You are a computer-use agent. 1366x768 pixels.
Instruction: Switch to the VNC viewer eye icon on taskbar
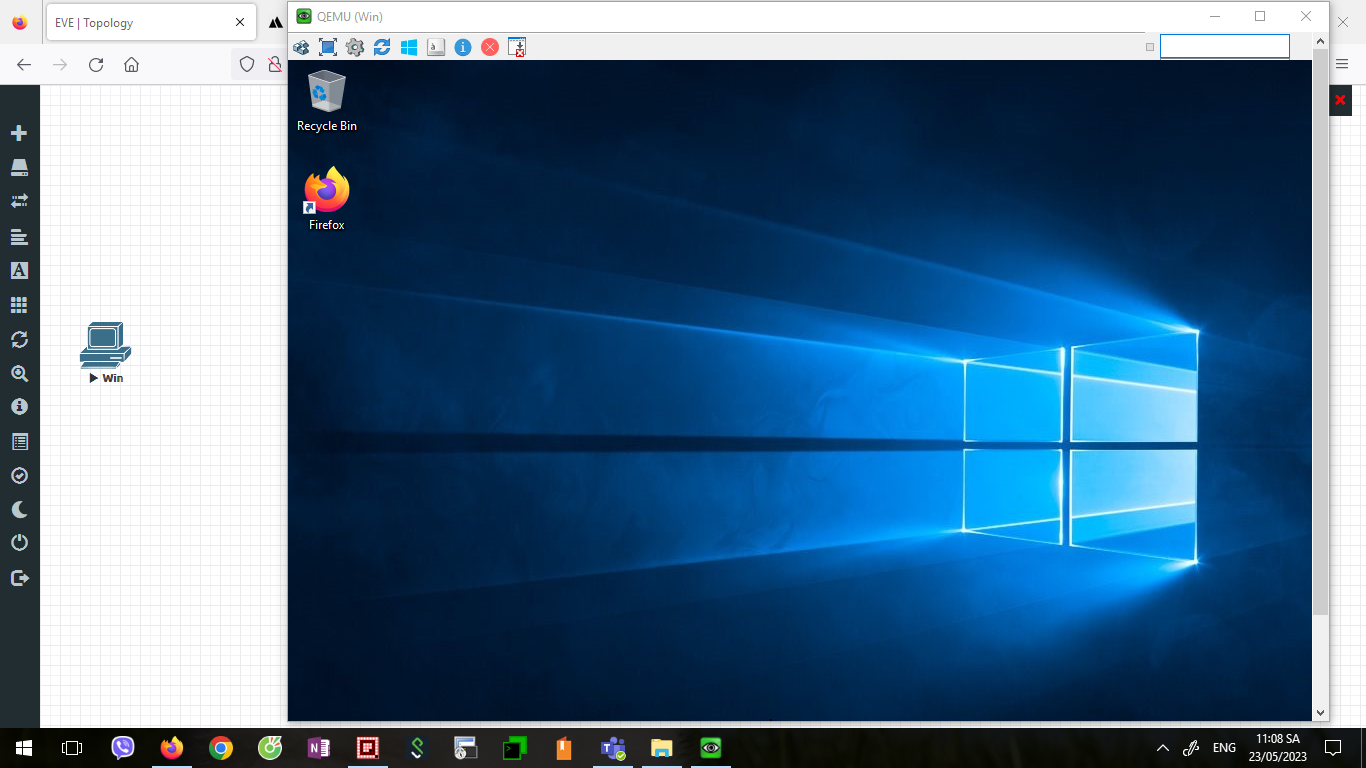[711, 747]
